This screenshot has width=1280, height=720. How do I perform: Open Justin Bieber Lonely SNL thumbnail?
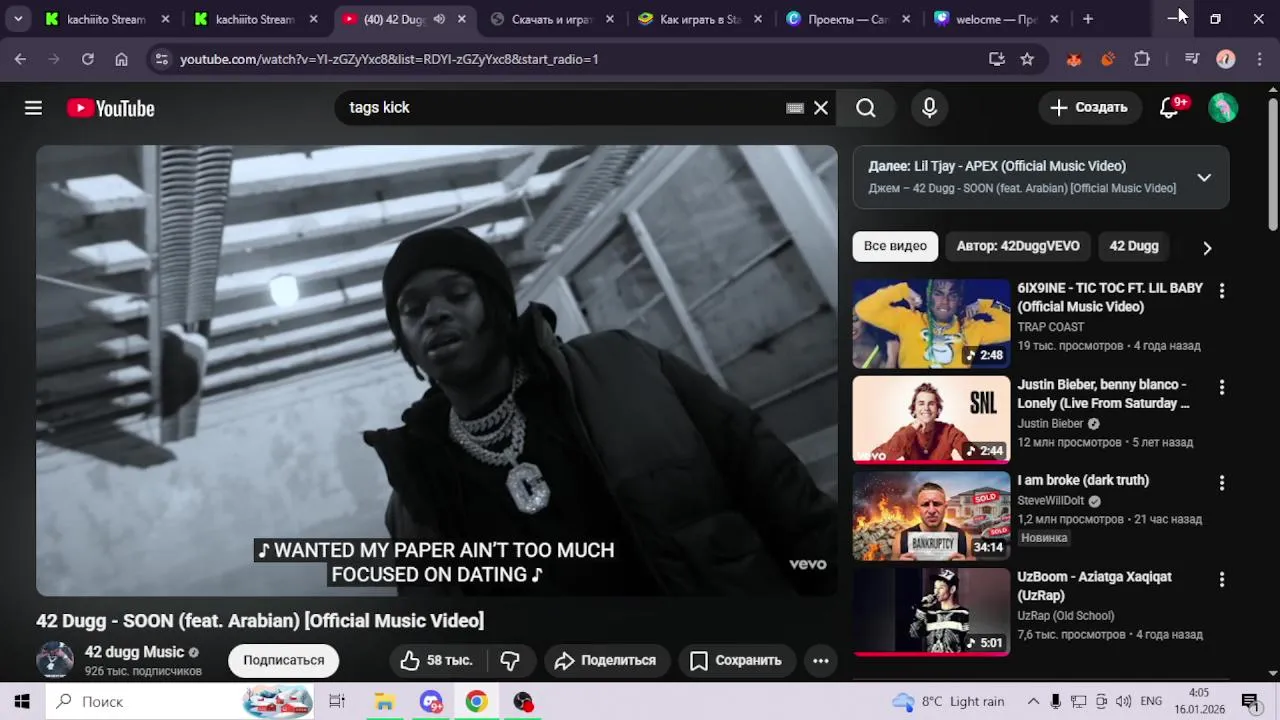pyautogui.click(x=931, y=420)
